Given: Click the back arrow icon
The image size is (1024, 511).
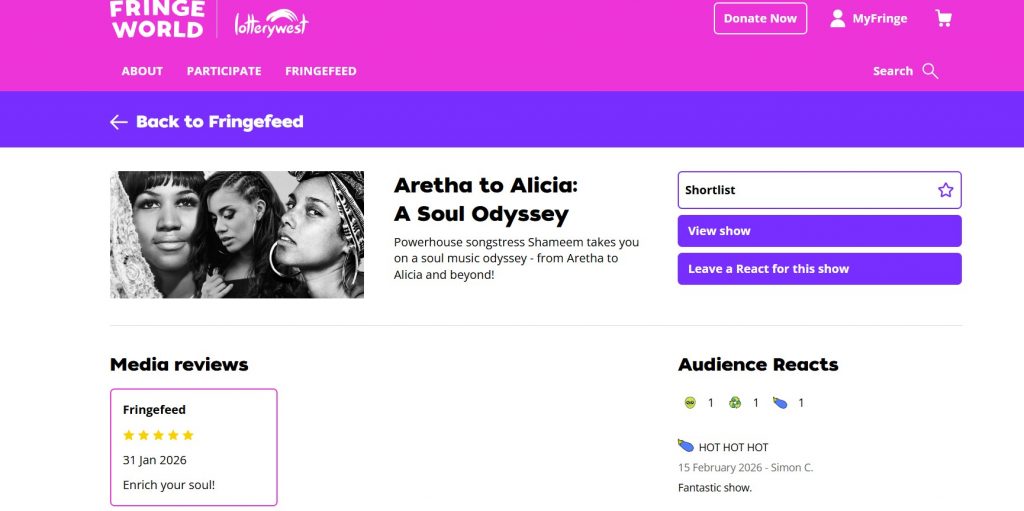Looking at the screenshot, I should (119, 122).
